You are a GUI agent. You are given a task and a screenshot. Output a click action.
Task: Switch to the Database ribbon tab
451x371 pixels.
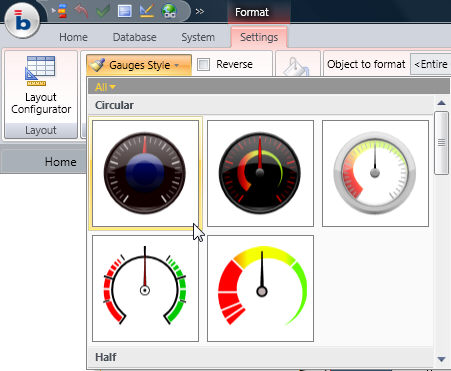[x=134, y=37]
